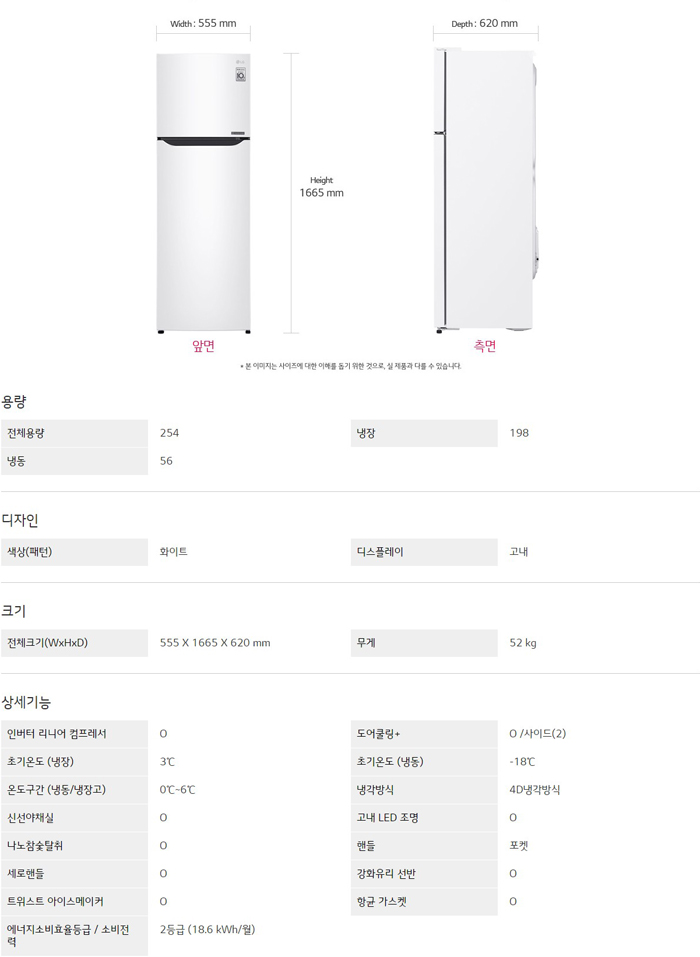Click the 2등급 (18.6 kWh/월) energy value
Screen dimensions: 700x957
click(x=207, y=930)
